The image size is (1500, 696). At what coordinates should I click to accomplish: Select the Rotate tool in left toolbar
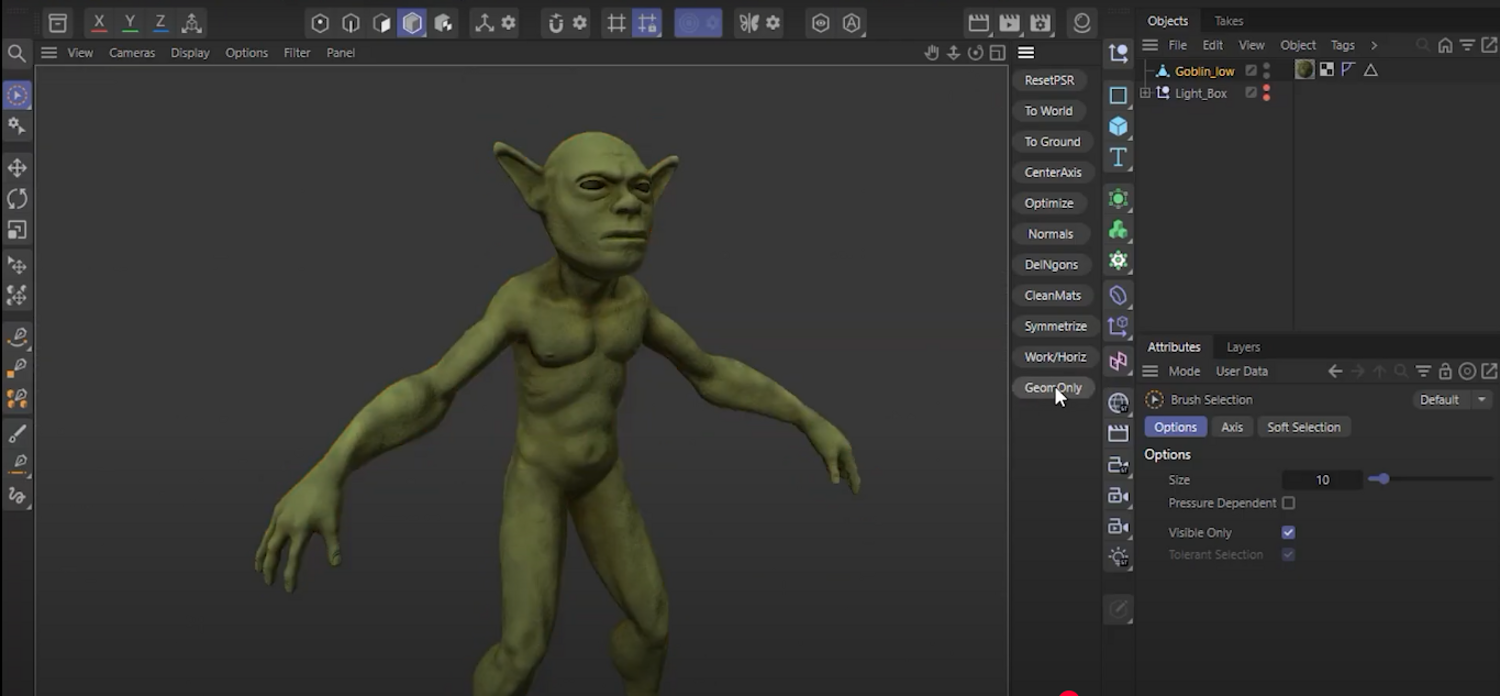tap(17, 199)
